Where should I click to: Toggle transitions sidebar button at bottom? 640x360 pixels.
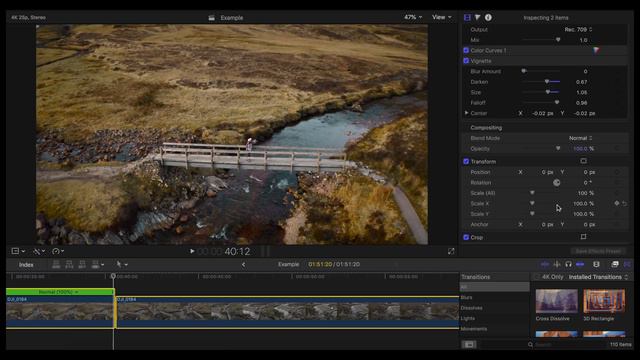pyautogui.click(x=469, y=344)
